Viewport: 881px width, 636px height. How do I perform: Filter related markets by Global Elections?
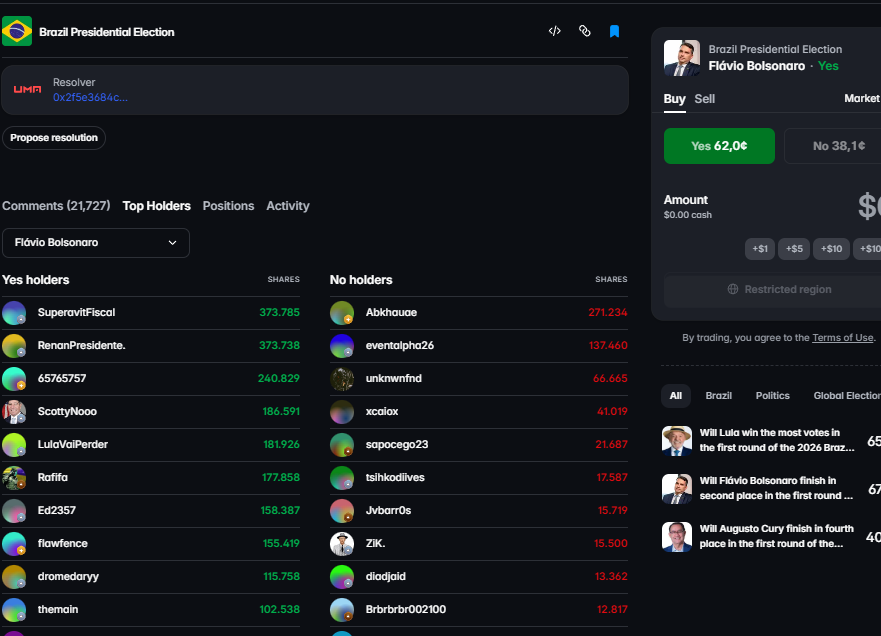(x=847, y=396)
